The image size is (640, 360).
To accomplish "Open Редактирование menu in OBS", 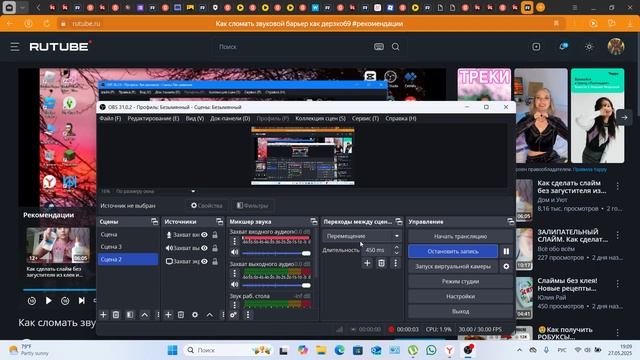I will (153, 118).
